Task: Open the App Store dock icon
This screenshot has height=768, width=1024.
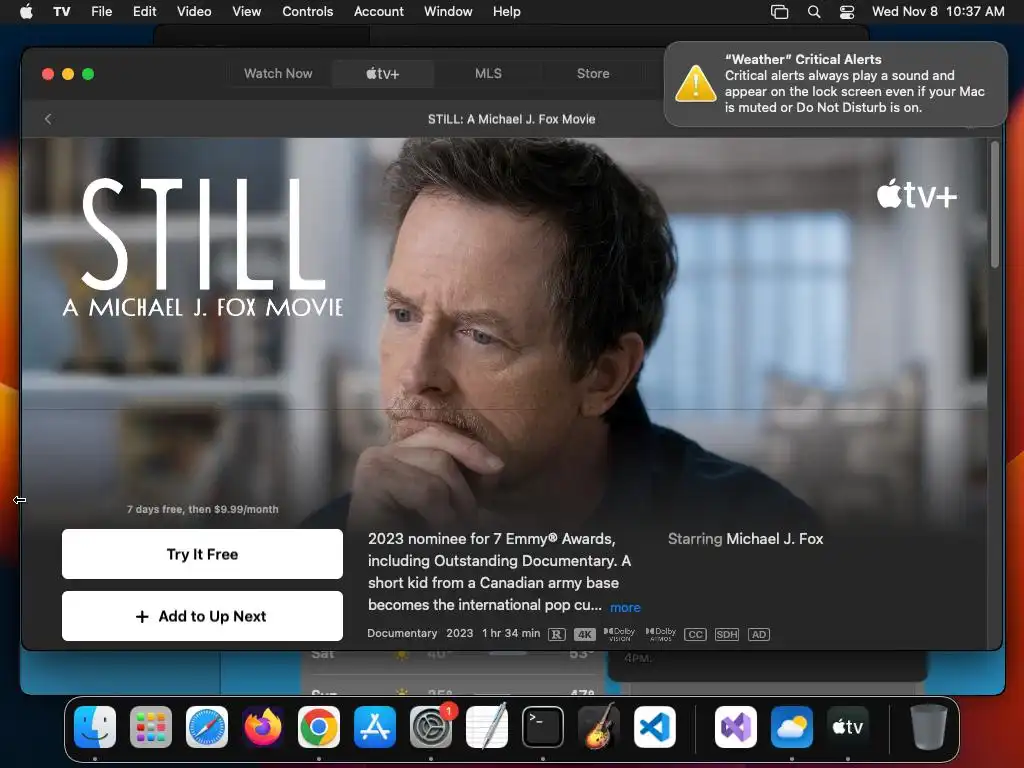Action: pyautogui.click(x=375, y=727)
